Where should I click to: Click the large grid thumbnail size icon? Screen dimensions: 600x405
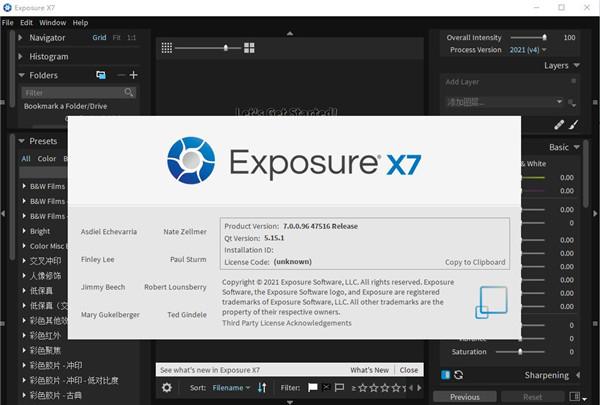point(249,48)
